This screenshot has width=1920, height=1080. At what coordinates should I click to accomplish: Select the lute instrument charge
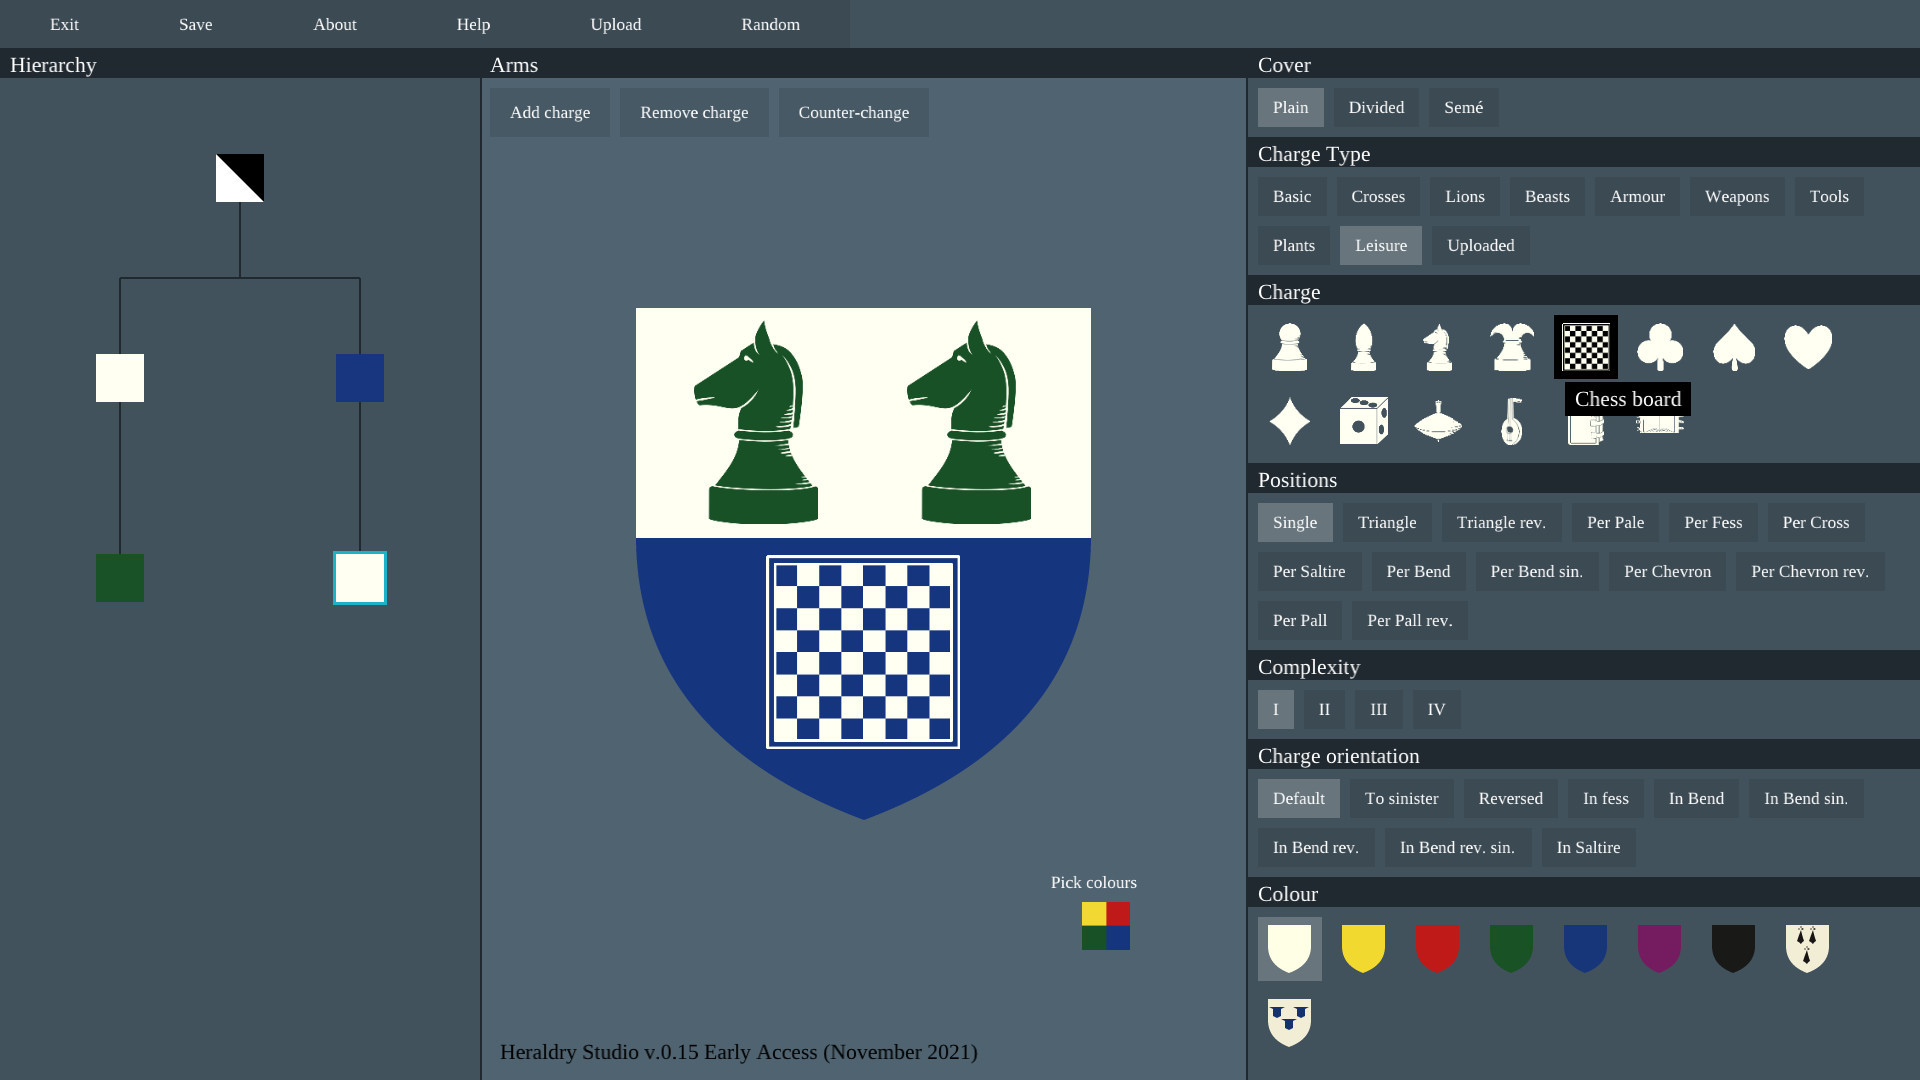click(x=1511, y=421)
